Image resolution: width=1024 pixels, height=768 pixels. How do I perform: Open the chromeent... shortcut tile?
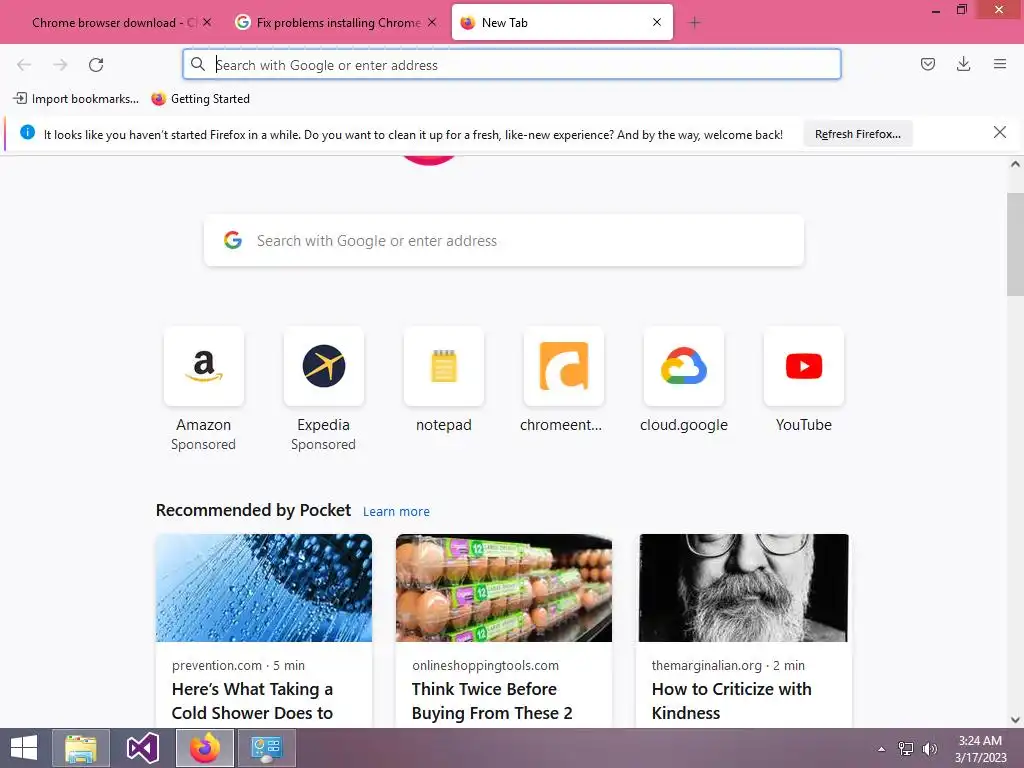564,366
